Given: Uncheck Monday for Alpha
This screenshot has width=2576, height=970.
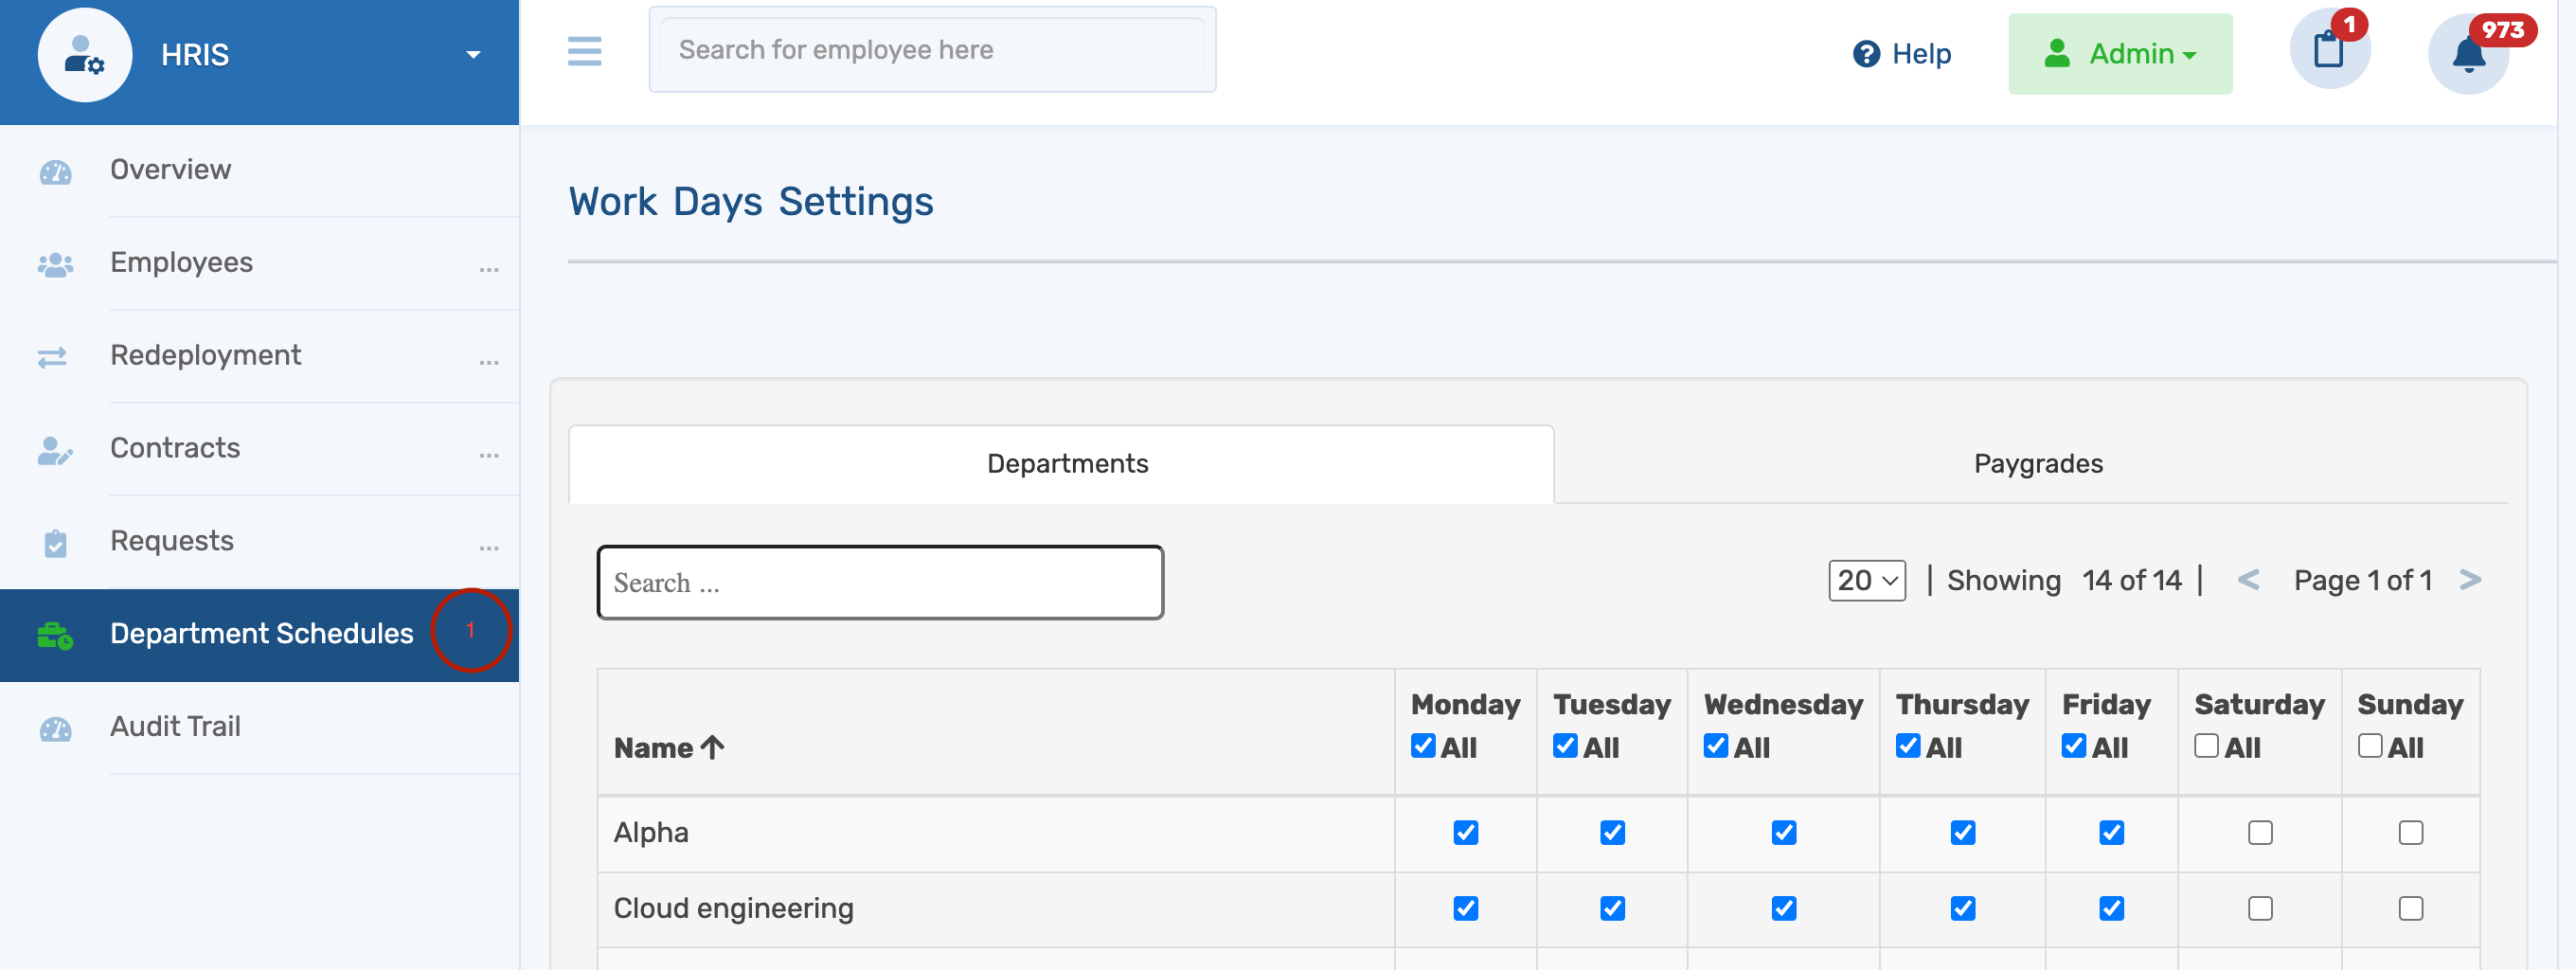Looking at the screenshot, I should tap(1465, 833).
